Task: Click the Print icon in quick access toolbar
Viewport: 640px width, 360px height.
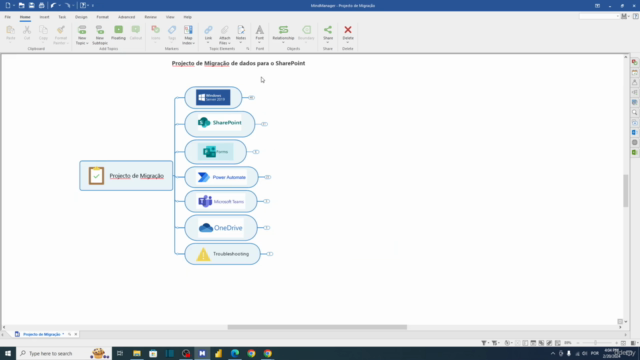Action: (42, 6)
